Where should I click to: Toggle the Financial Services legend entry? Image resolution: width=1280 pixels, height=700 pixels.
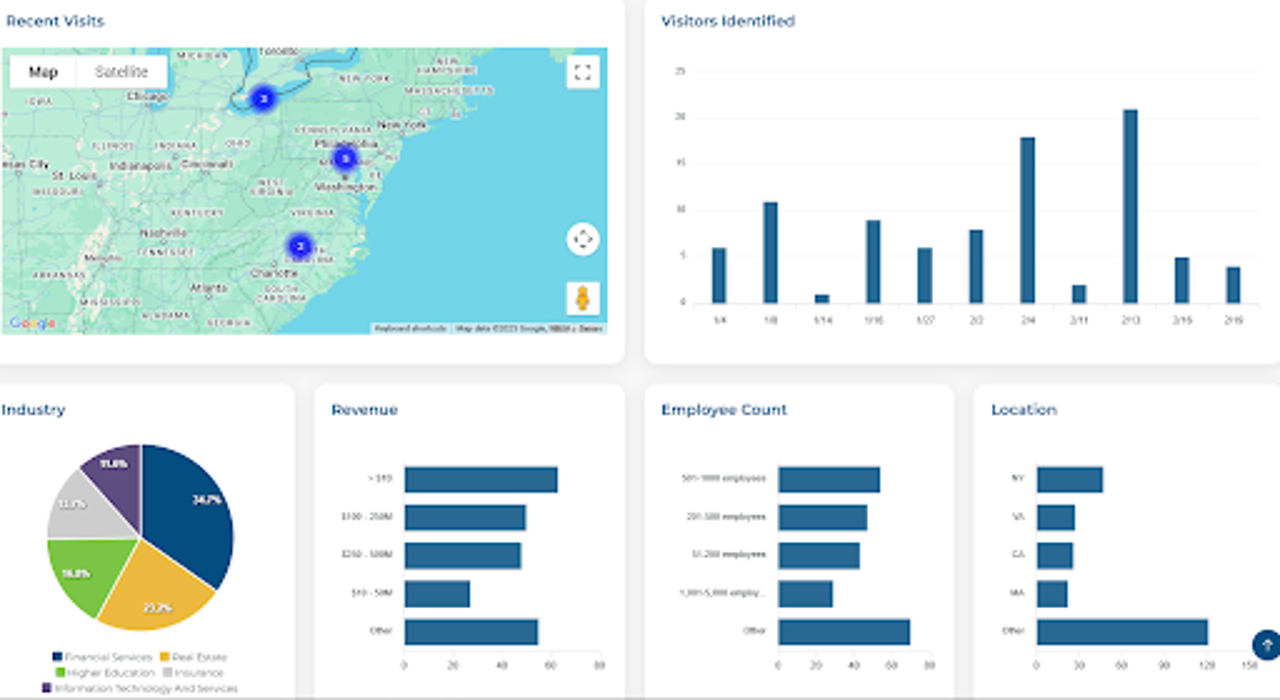click(102, 657)
